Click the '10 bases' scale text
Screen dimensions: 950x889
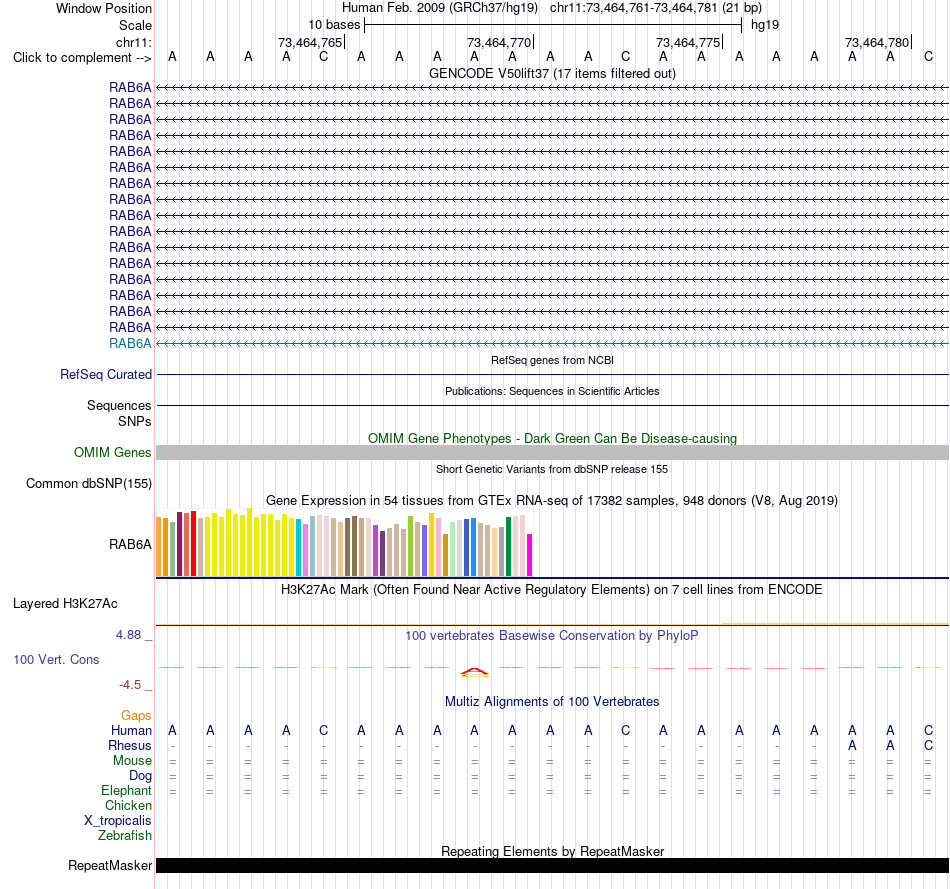[x=334, y=25]
